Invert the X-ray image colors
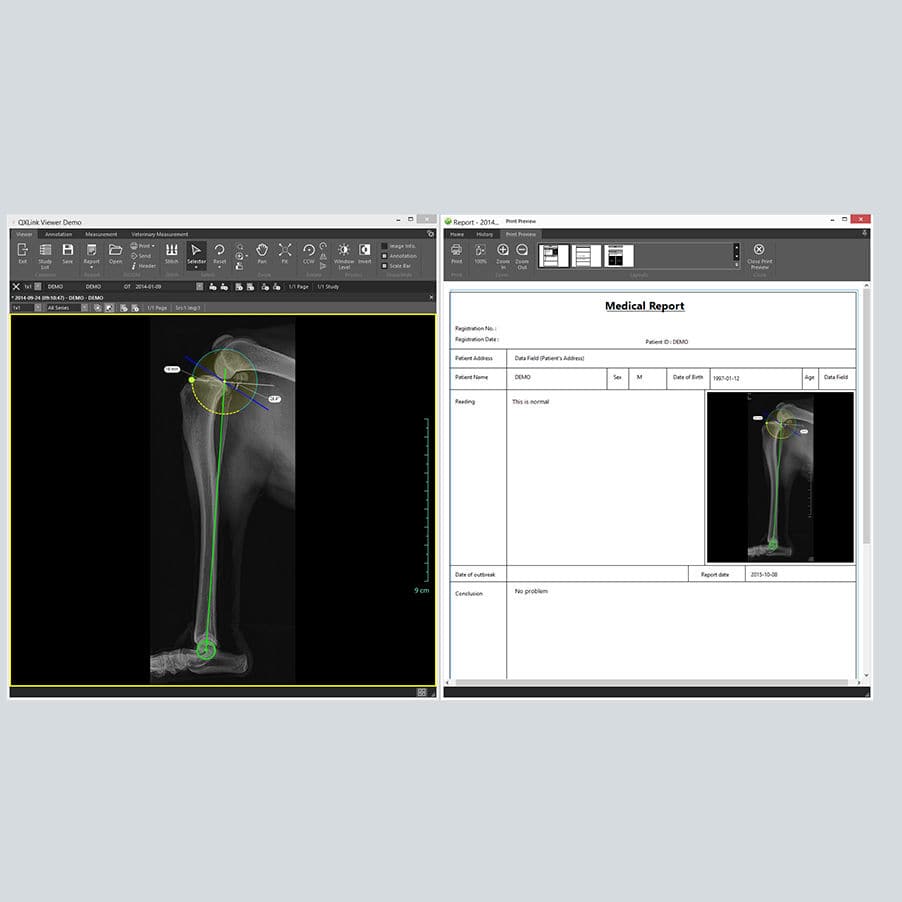The image size is (902, 902). tap(364, 251)
